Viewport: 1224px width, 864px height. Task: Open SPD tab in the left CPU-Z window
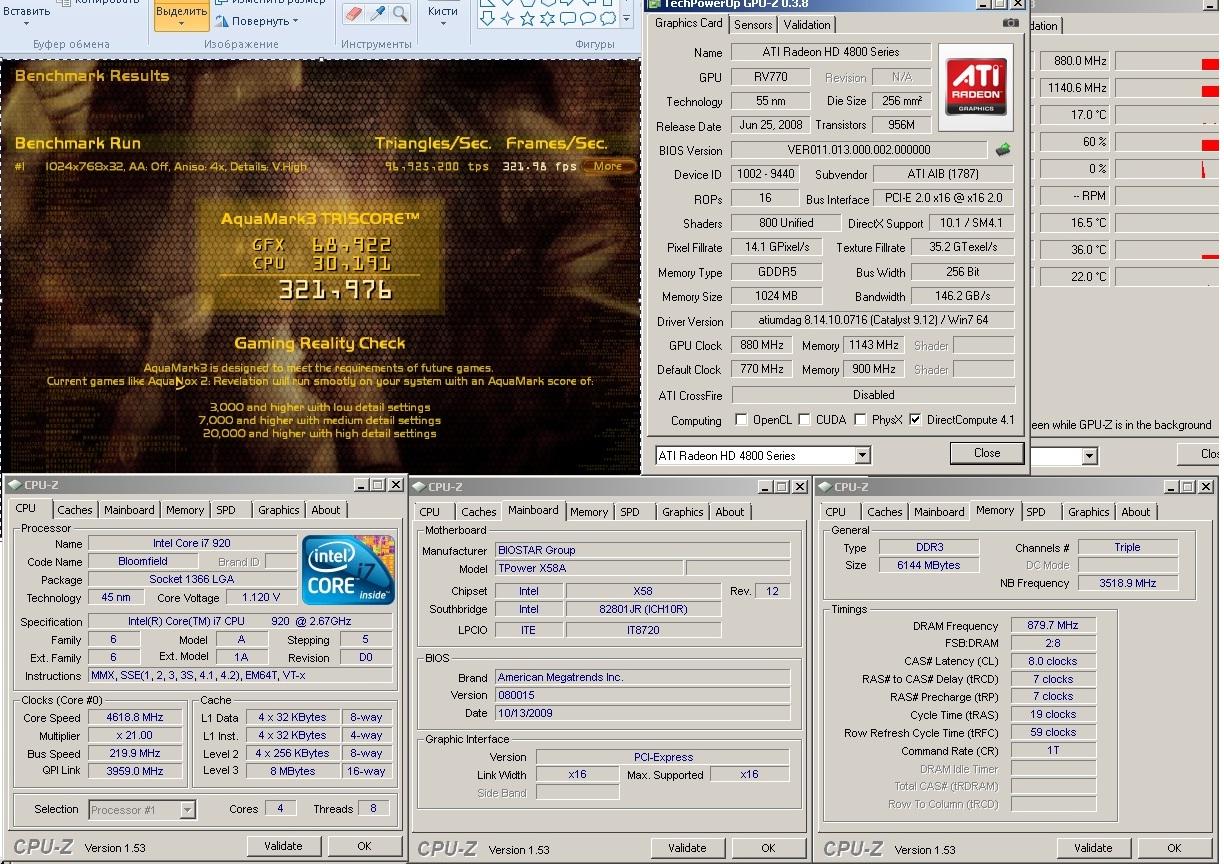226,510
